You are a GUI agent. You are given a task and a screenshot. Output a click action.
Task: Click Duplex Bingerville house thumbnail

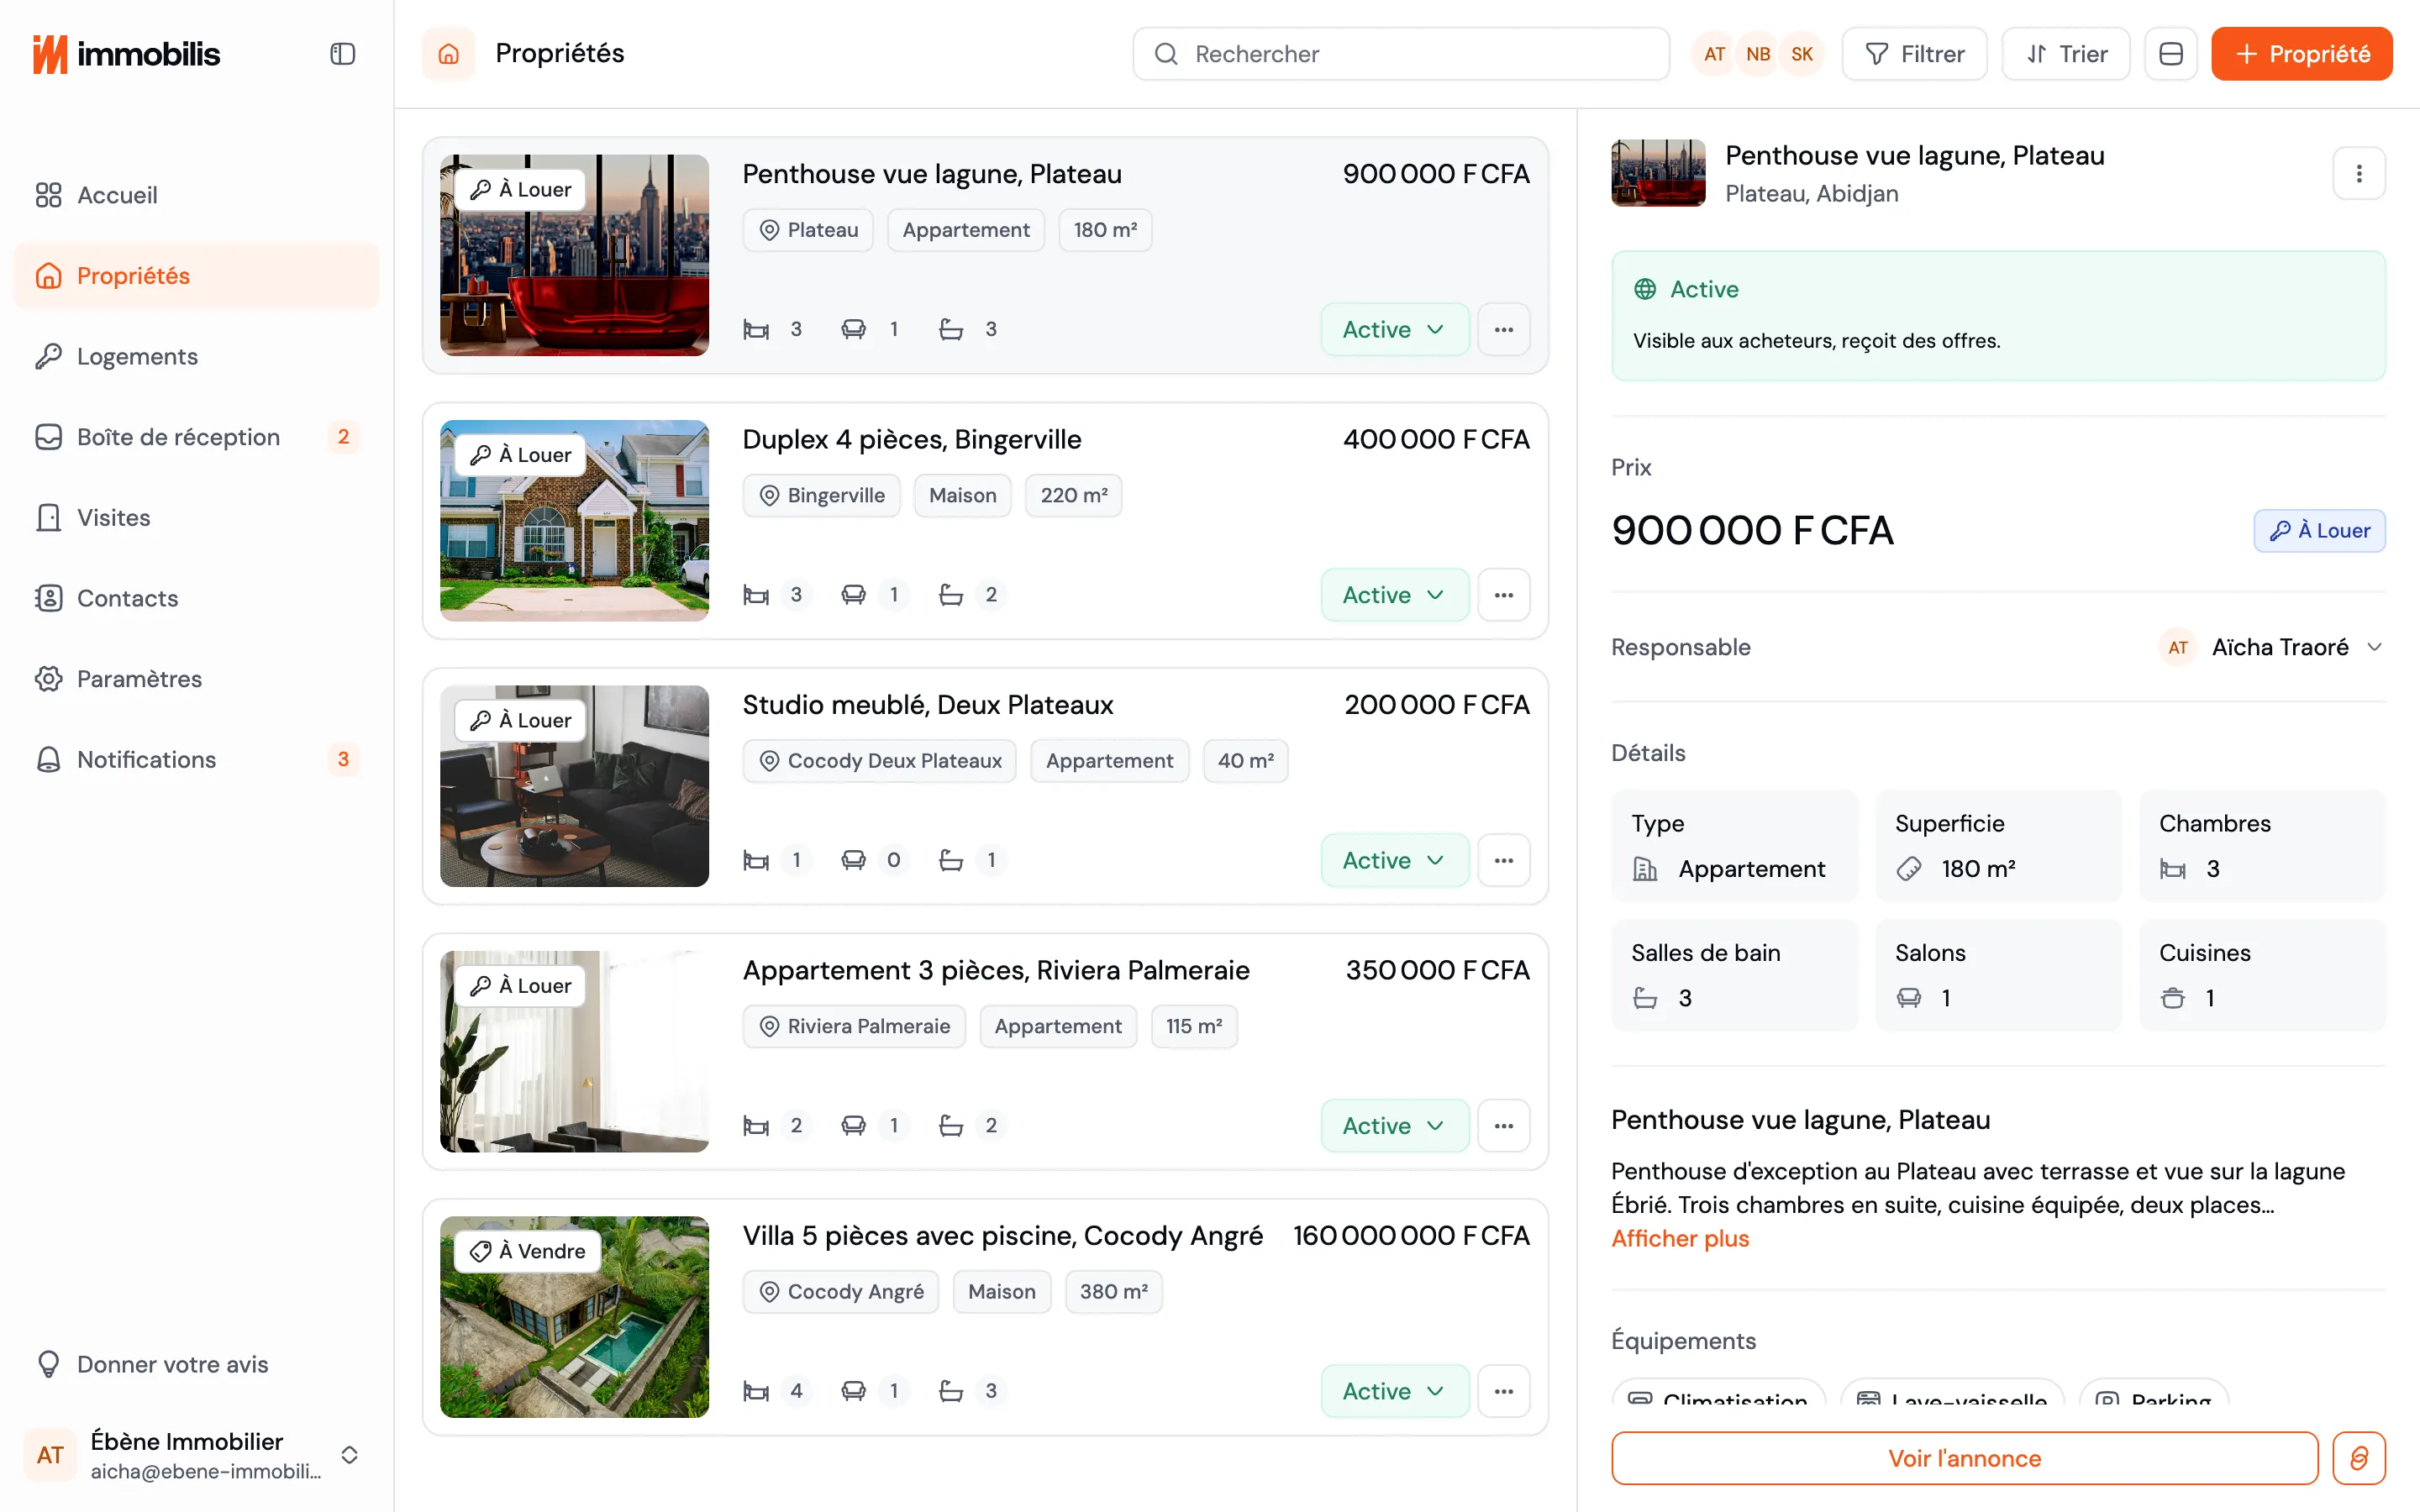pos(574,521)
